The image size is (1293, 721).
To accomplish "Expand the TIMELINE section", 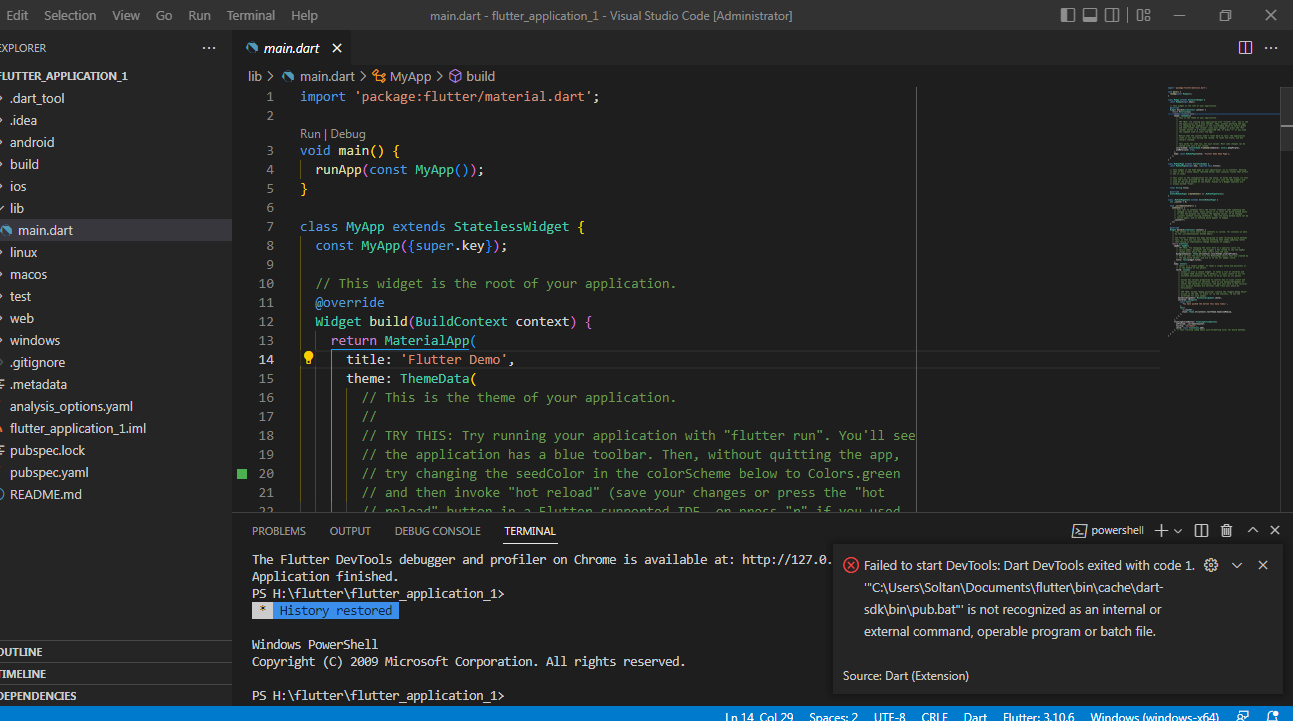I will 116,674.
